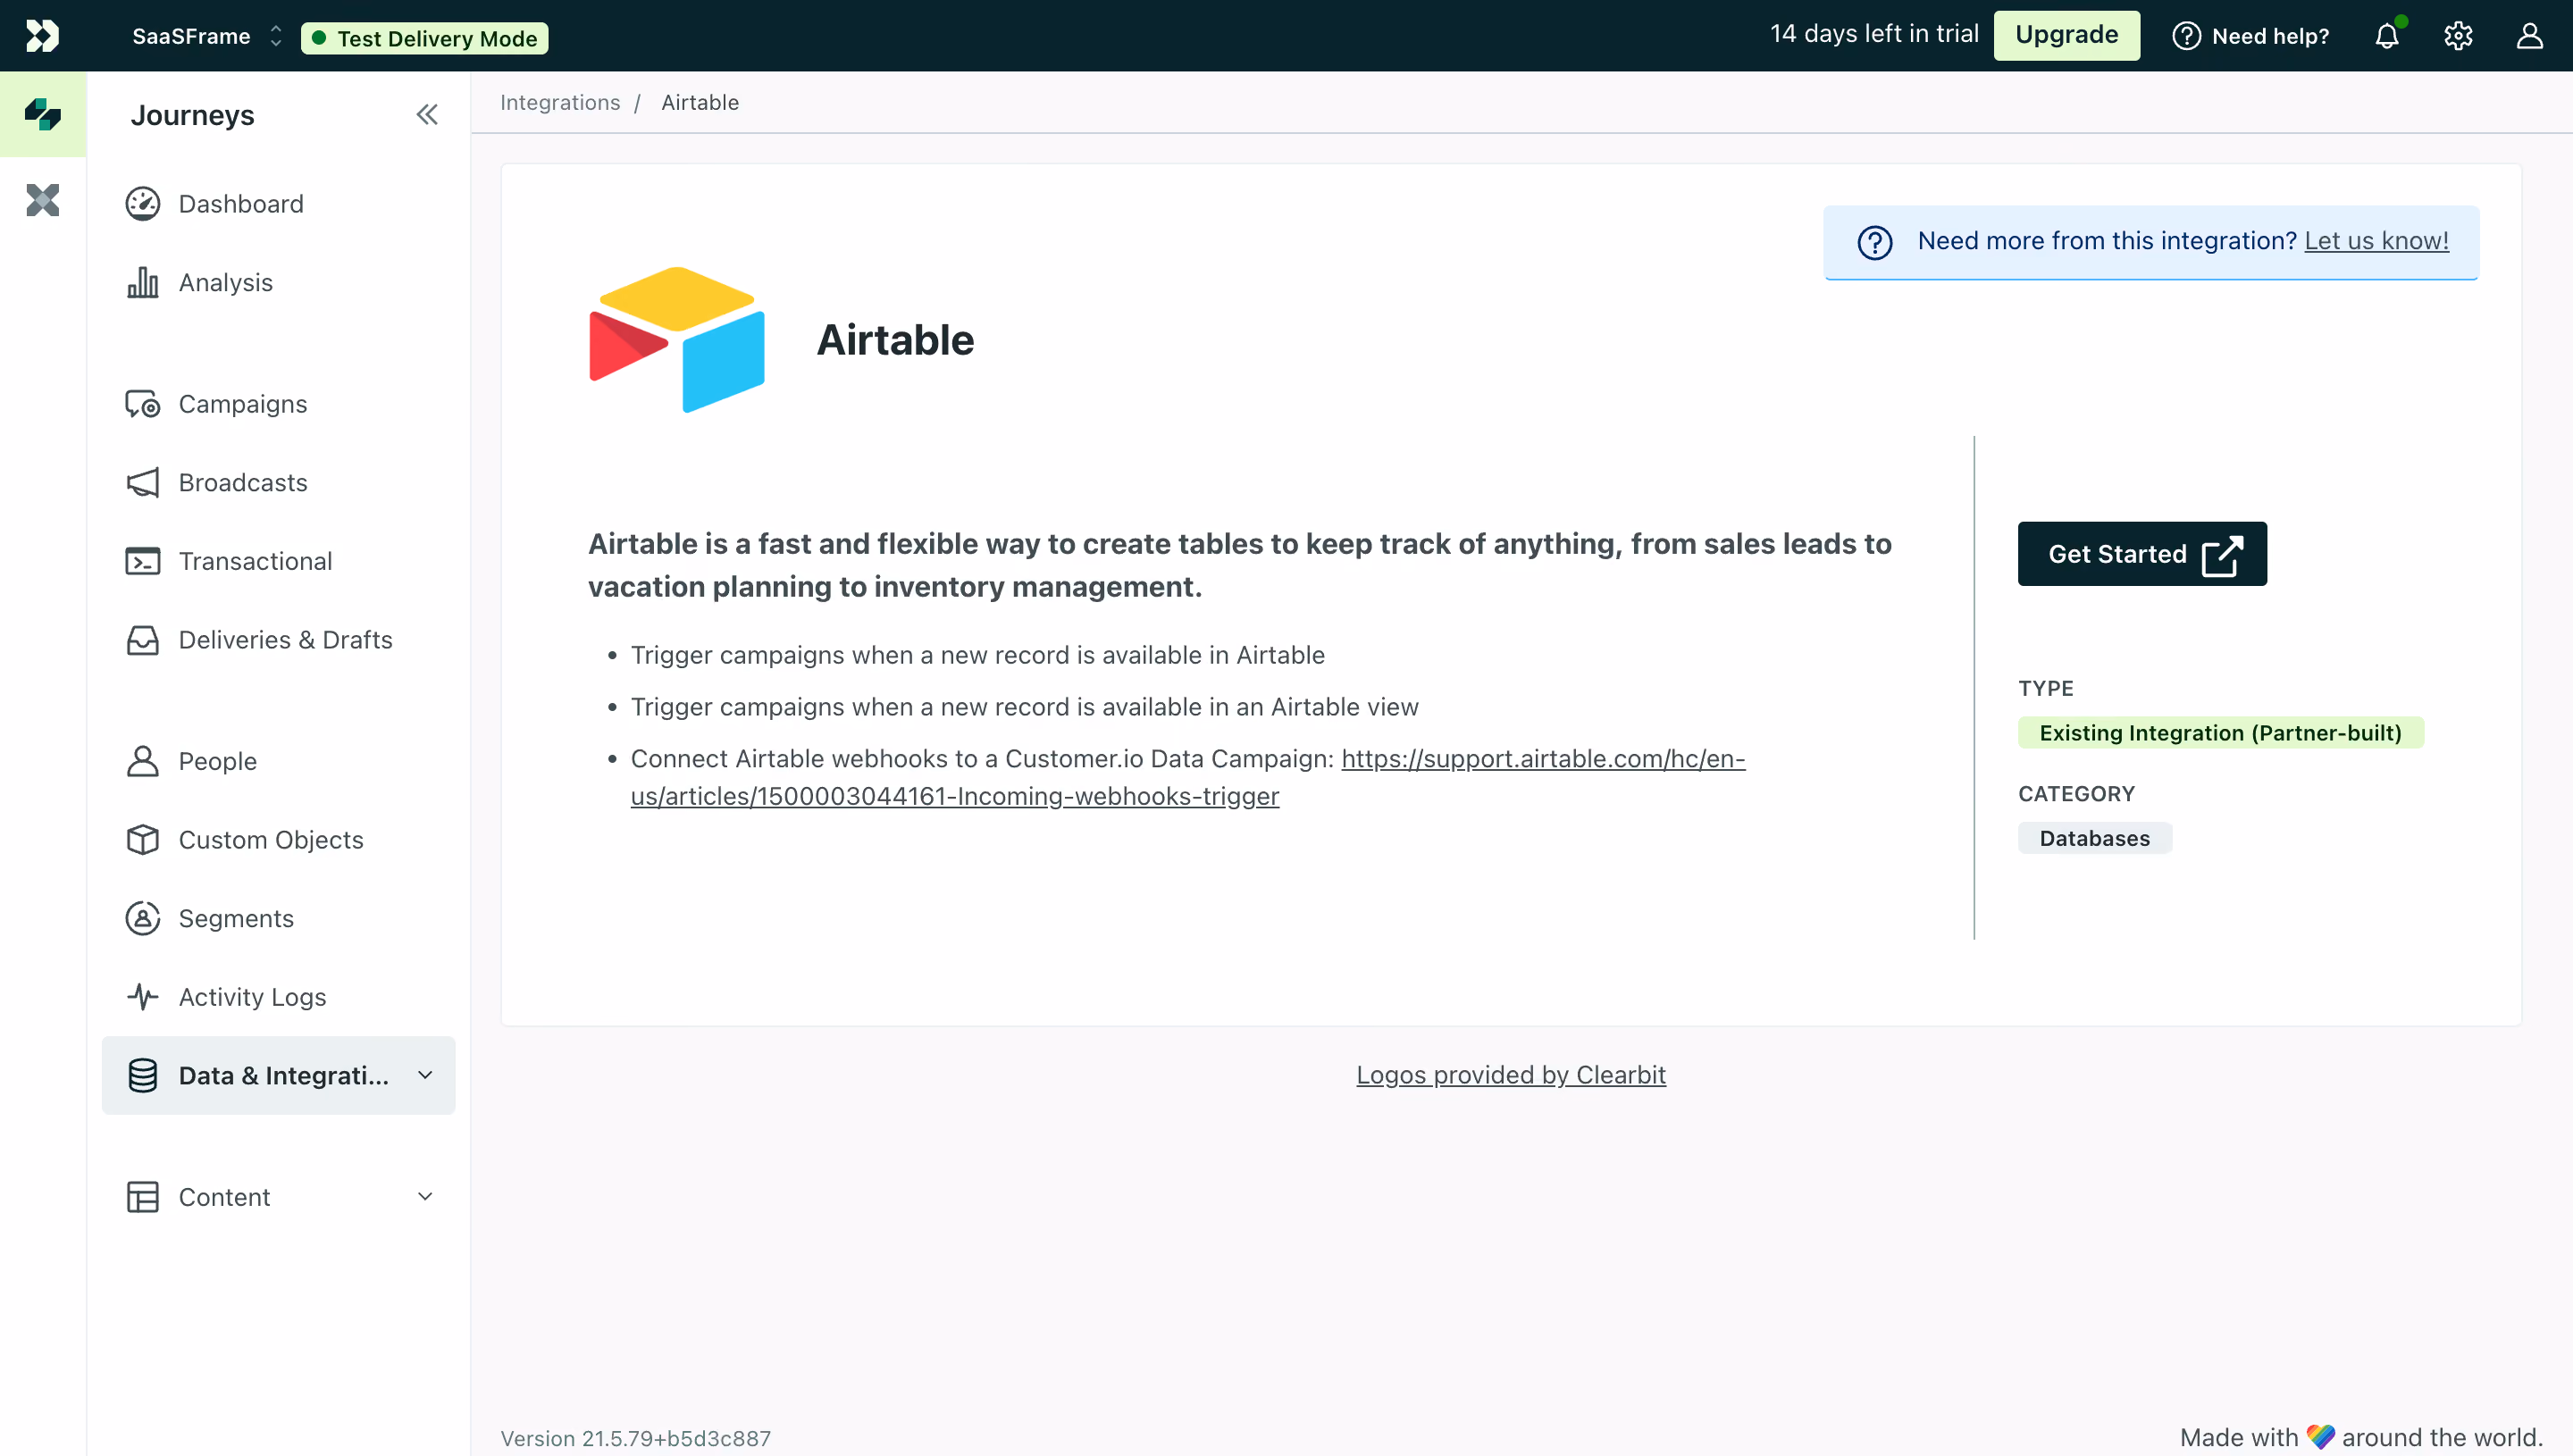Expand the Content section chevron
The width and height of the screenshot is (2573, 1456).
(425, 1197)
